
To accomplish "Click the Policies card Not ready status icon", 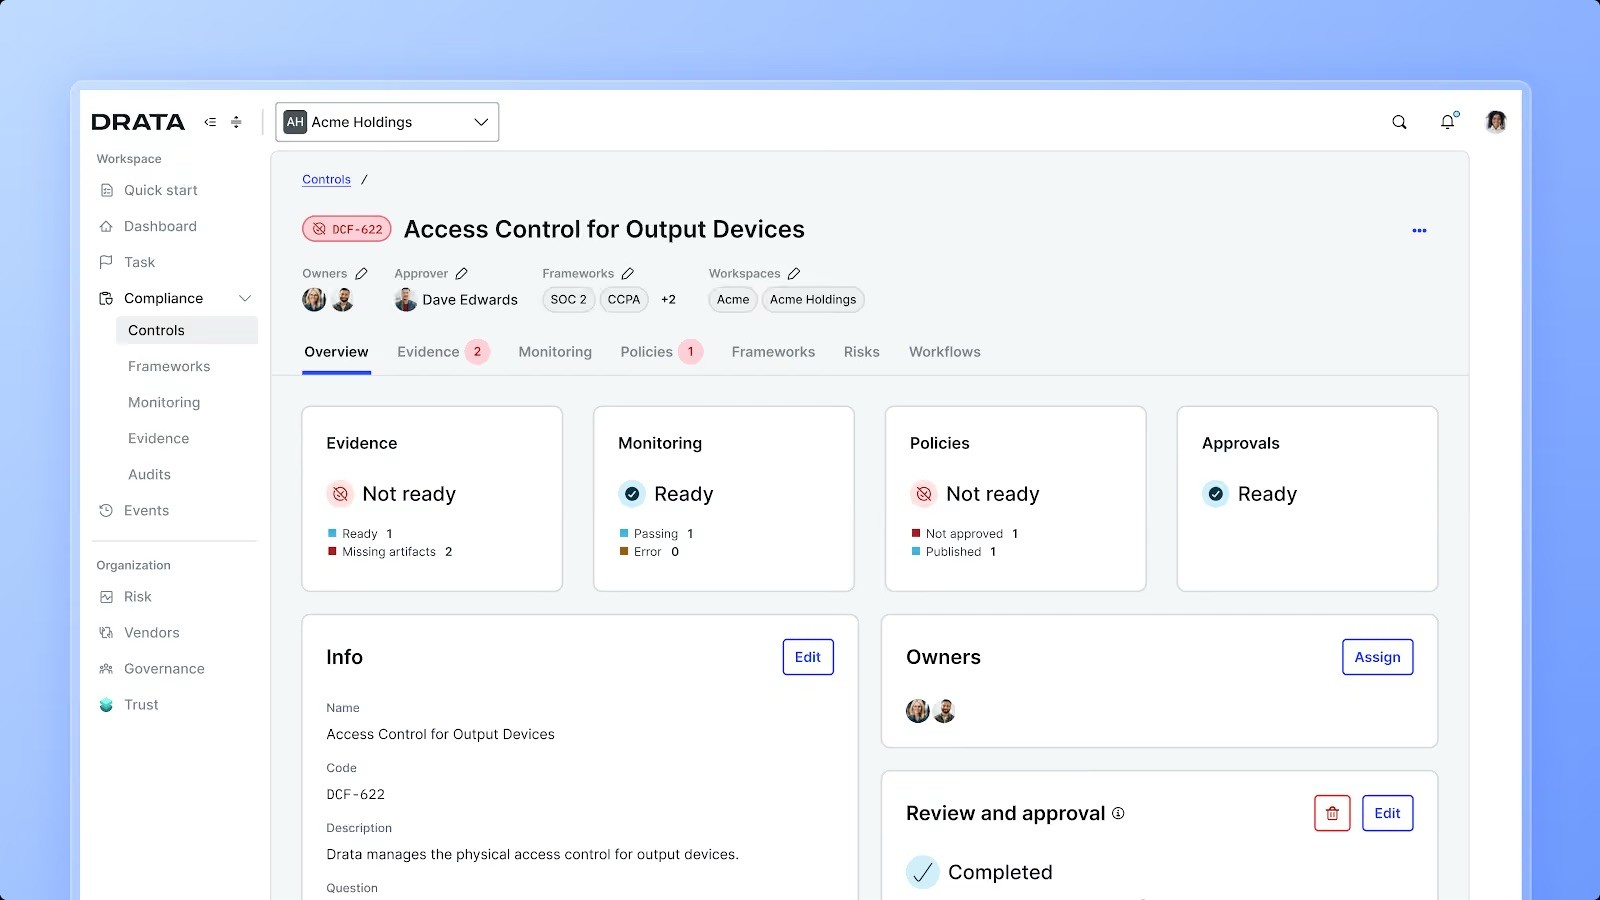I will (924, 494).
